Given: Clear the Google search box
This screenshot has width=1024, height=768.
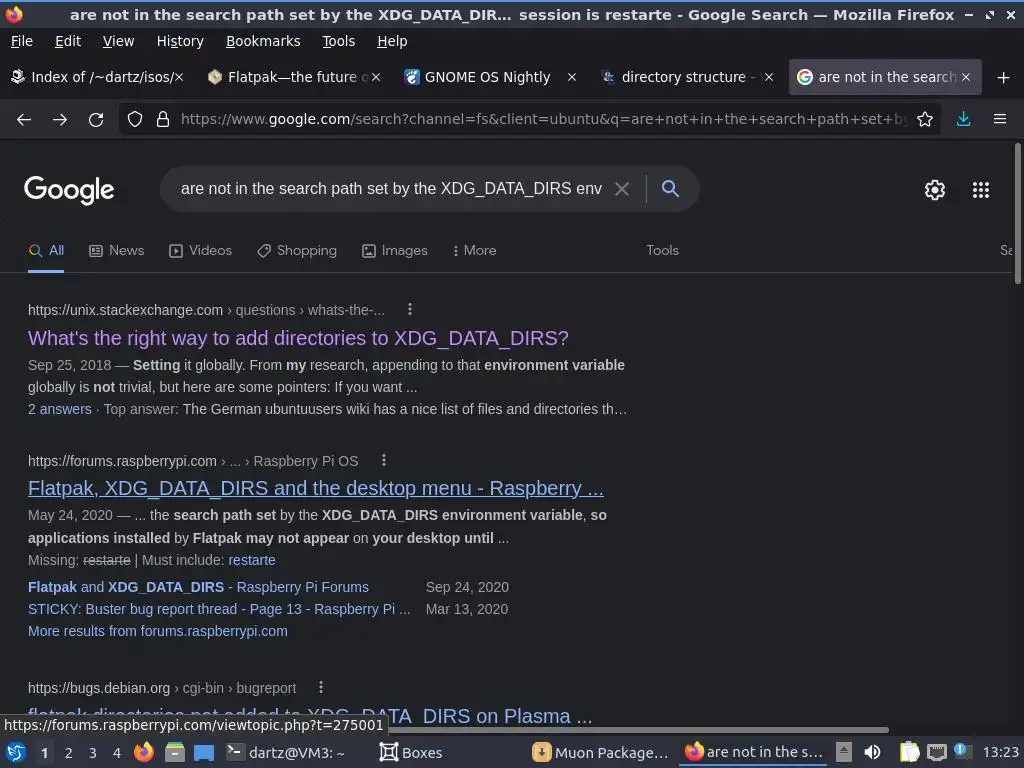Looking at the screenshot, I should tap(622, 189).
